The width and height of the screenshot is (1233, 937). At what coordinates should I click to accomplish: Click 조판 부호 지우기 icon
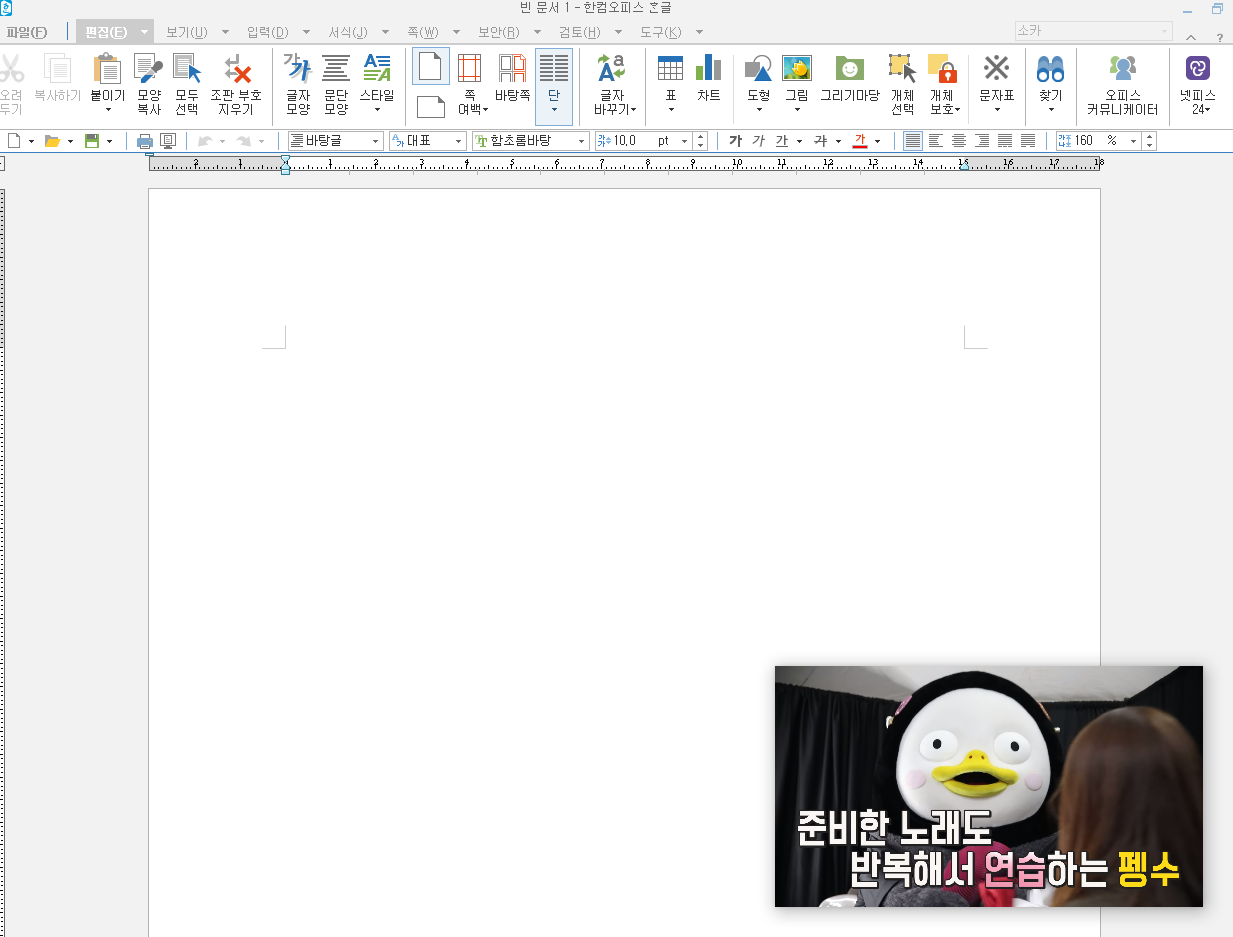pyautogui.click(x=236, y=68)
